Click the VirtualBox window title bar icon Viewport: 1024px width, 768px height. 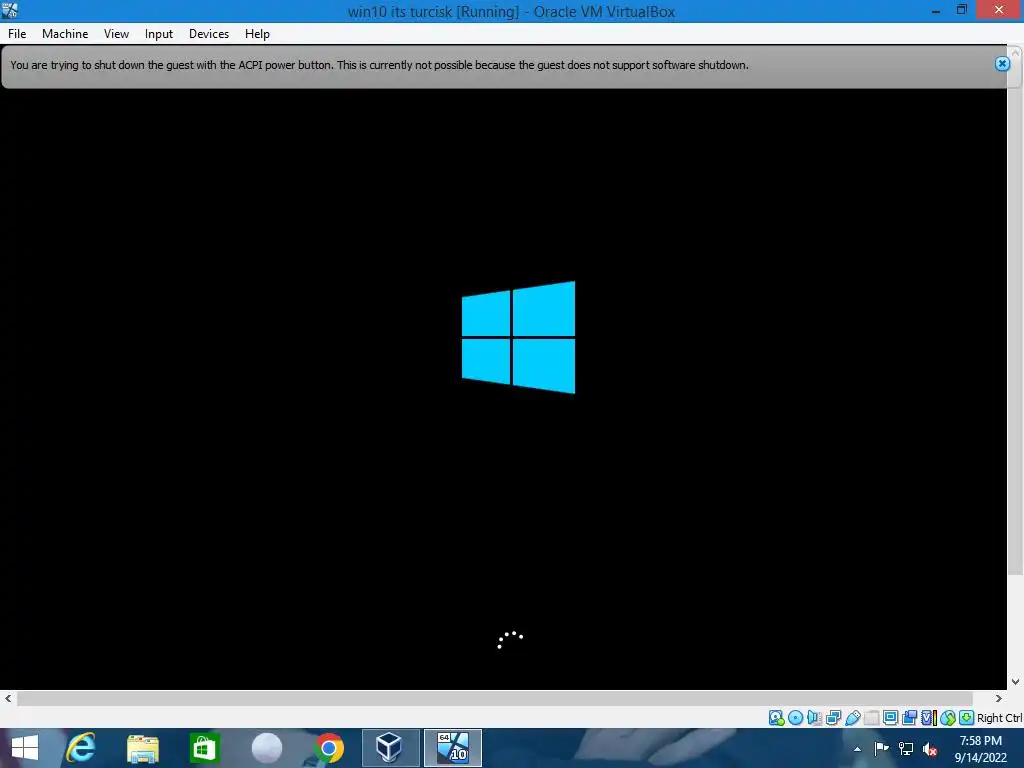(x=10, y=10)
